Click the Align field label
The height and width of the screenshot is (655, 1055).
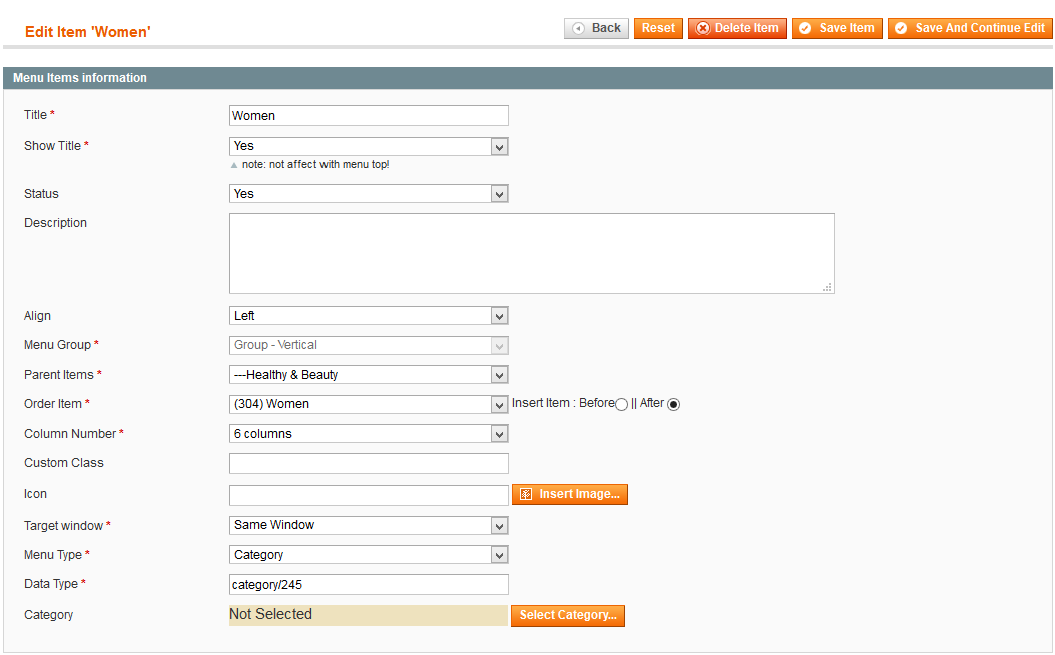tap(37, 316)
